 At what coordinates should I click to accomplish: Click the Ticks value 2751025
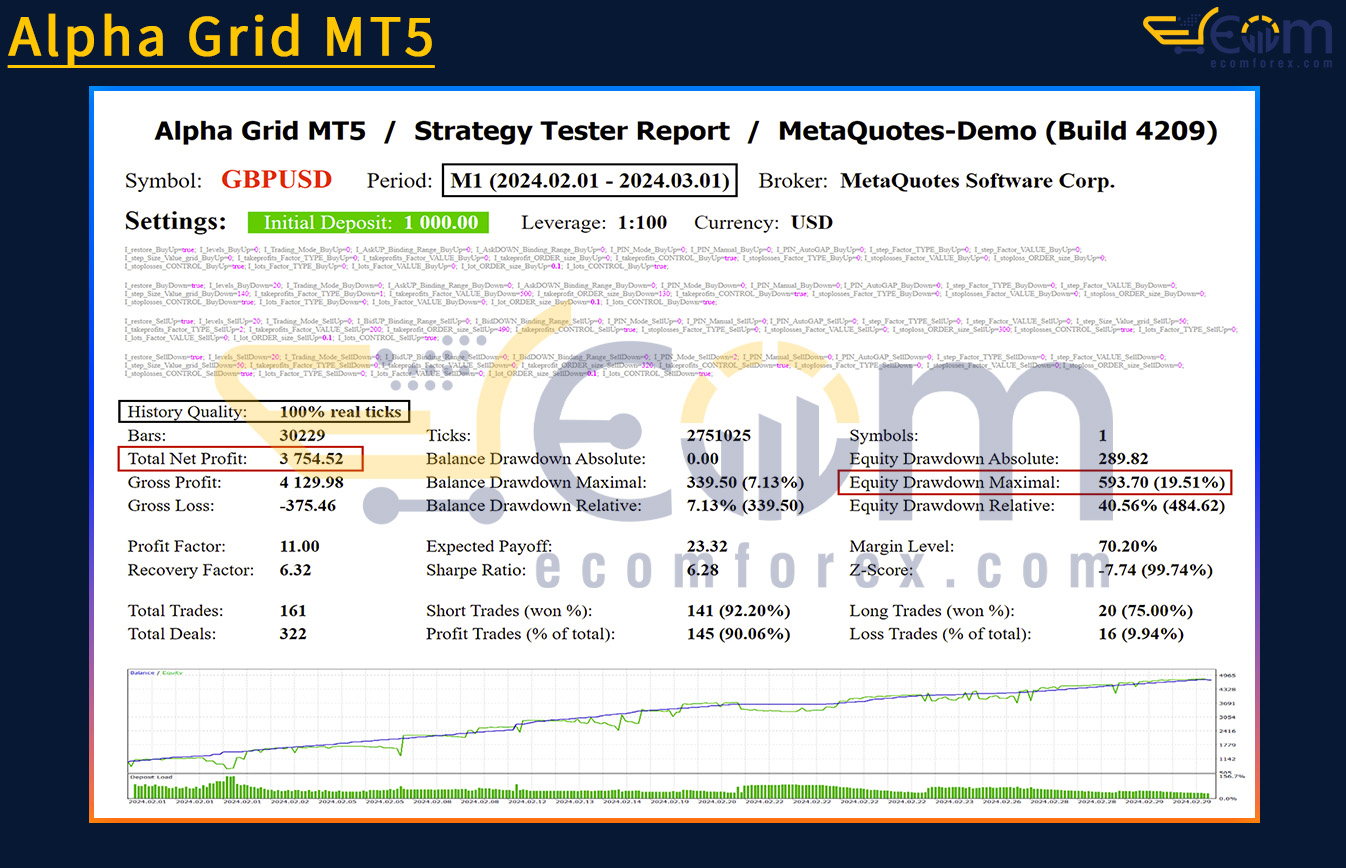point(718,436)
